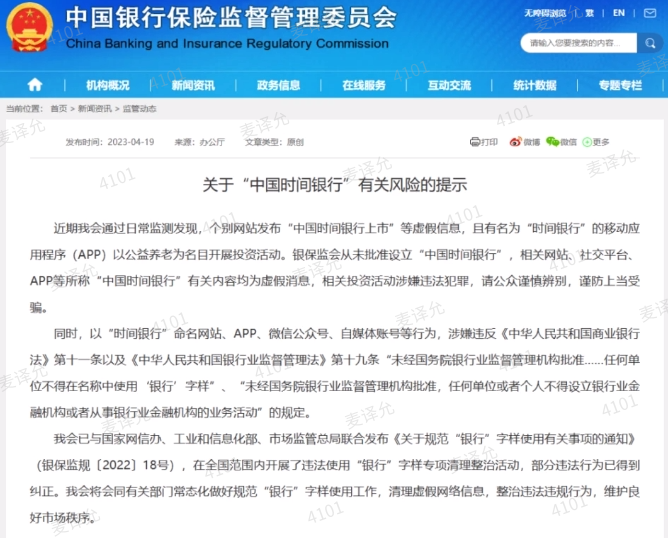Switch to traditional Chinese 繁 link

[x=590, y=13]
